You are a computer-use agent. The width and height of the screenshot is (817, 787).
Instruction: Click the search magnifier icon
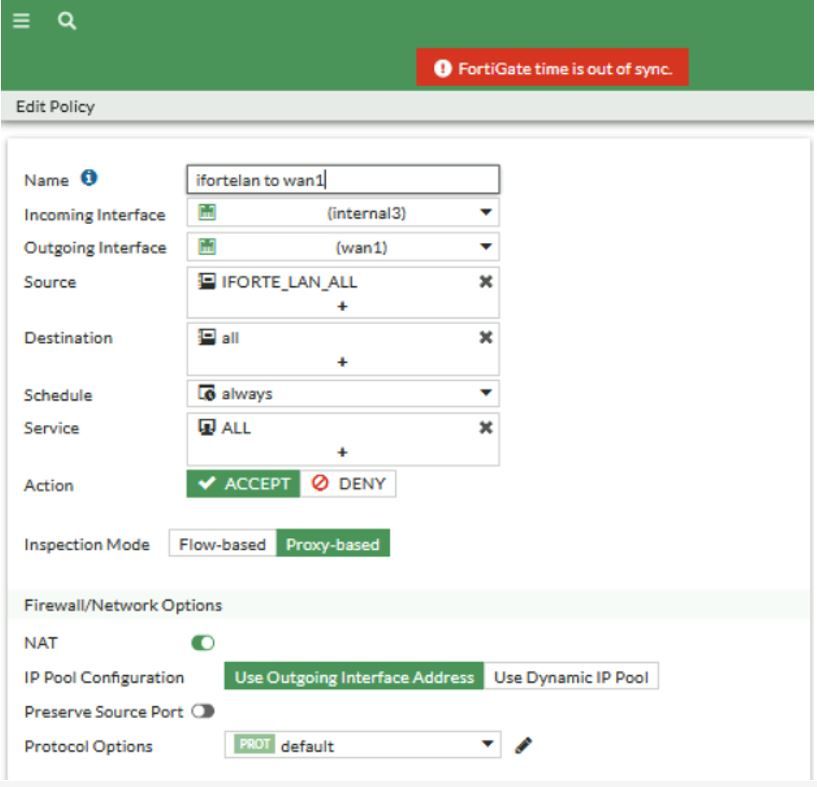(67, 21)
